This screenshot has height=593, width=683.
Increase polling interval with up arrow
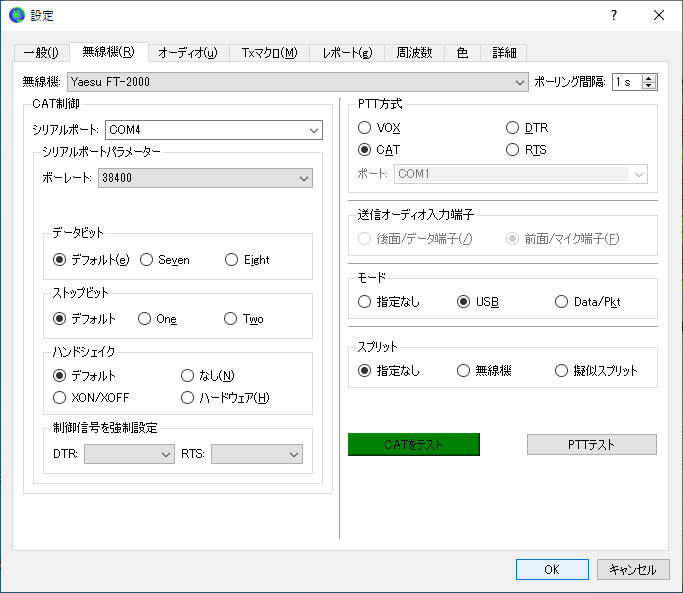point(650,78)
